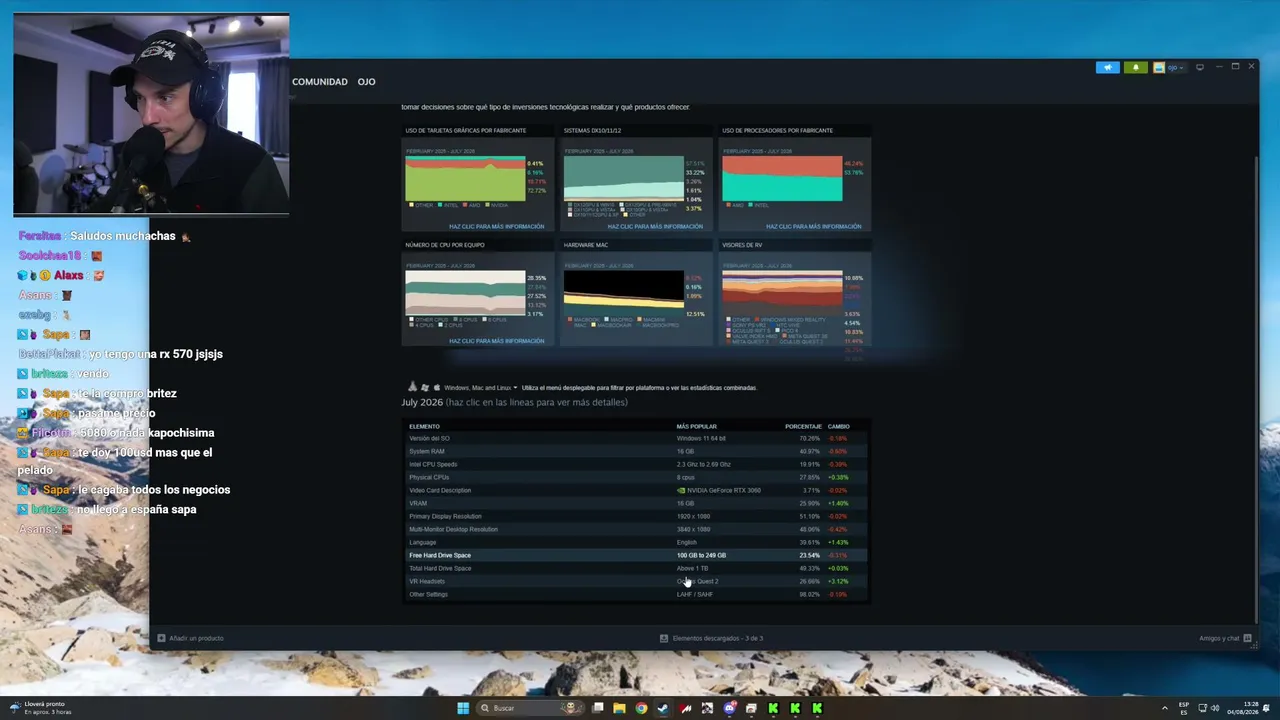Click the Total Hard Drive Space row
This screenshot has width=1280, height=720.
click(636, 568)
